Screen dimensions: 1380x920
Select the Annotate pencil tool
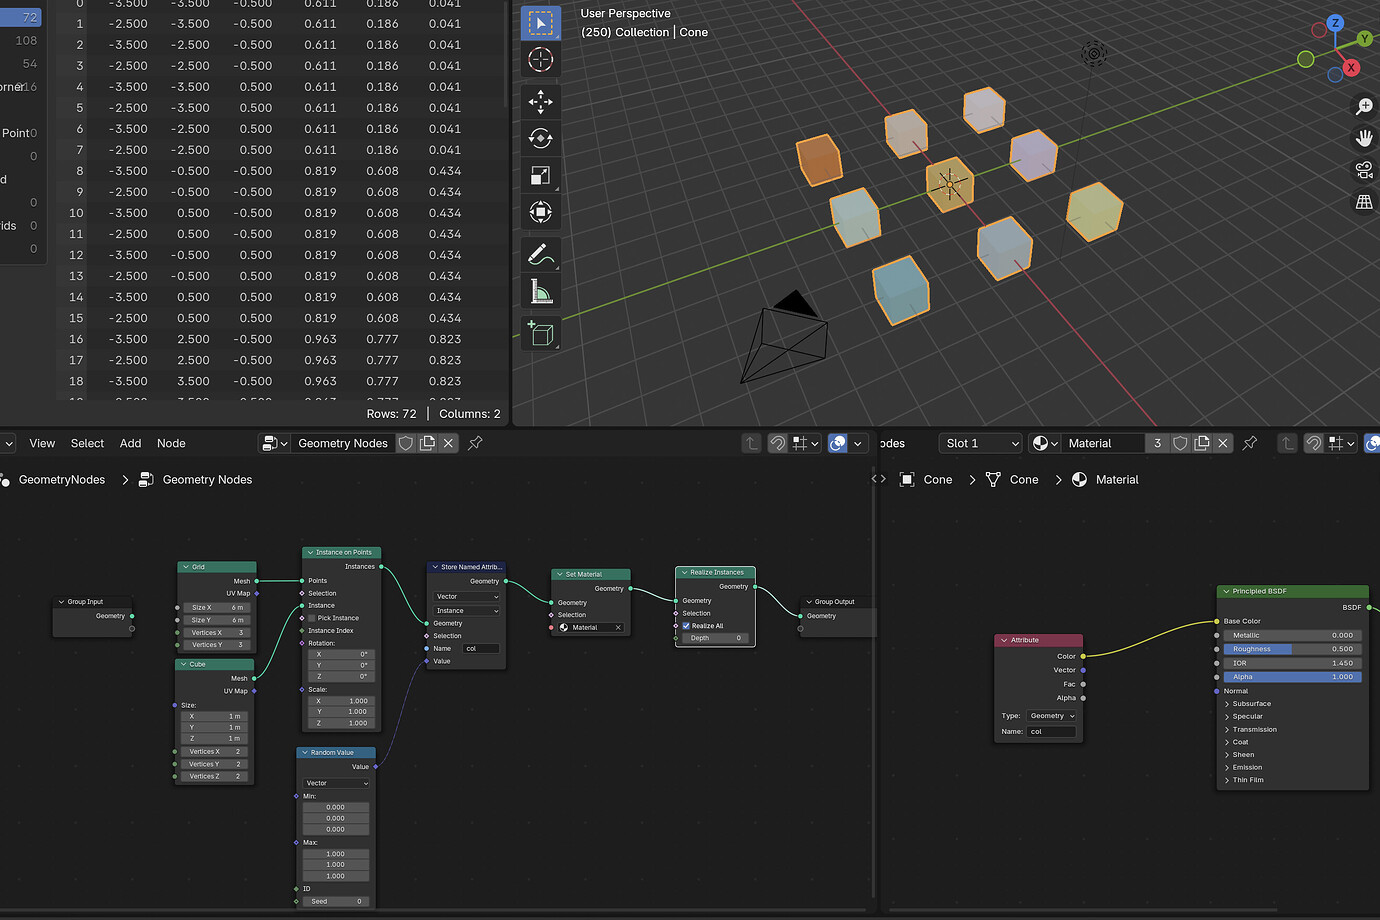pos(540,254)
